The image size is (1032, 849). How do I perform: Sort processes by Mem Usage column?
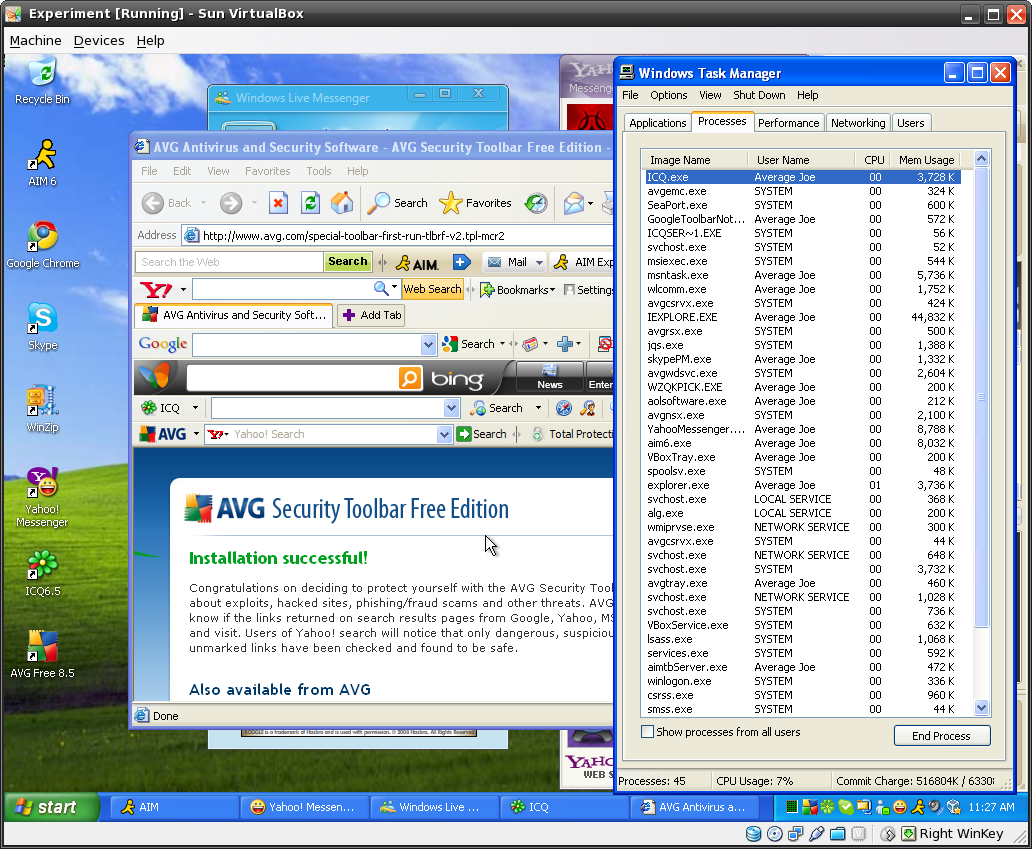coord(926,160)
